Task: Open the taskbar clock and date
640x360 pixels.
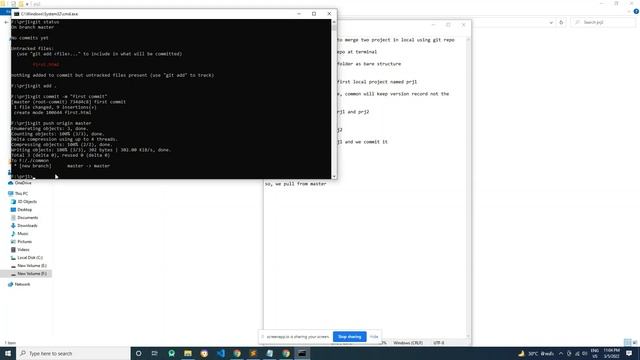Action: (611, 353)
